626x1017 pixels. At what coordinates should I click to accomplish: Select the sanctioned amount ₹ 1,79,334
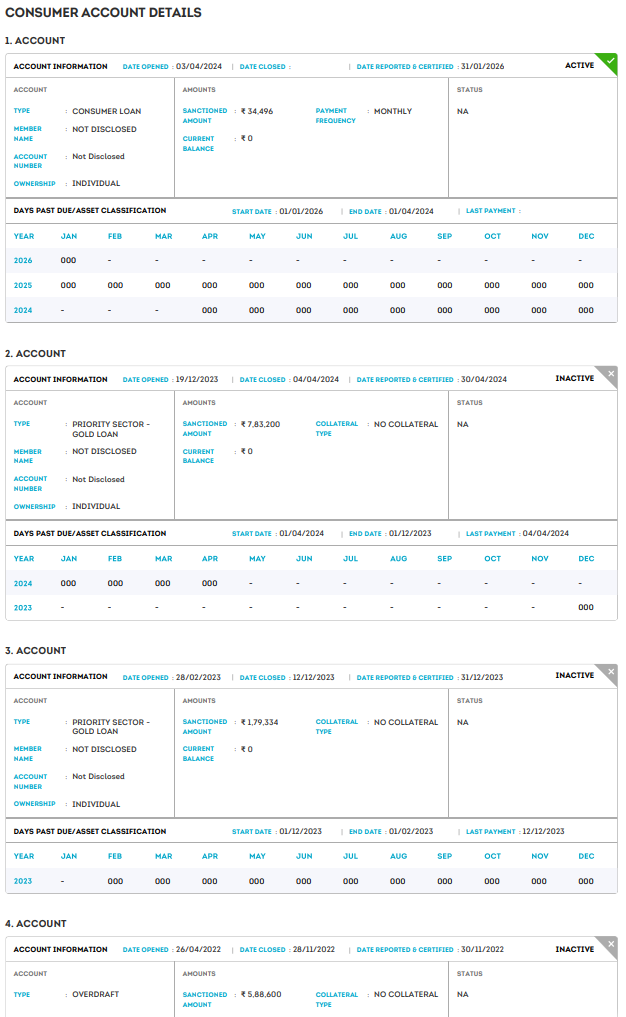click(x=260, y=722)
